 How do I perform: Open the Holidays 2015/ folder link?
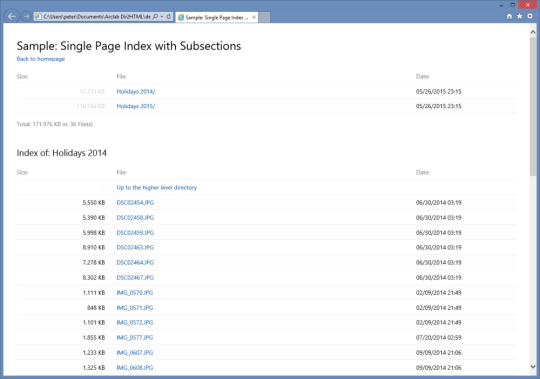point(136,106)
